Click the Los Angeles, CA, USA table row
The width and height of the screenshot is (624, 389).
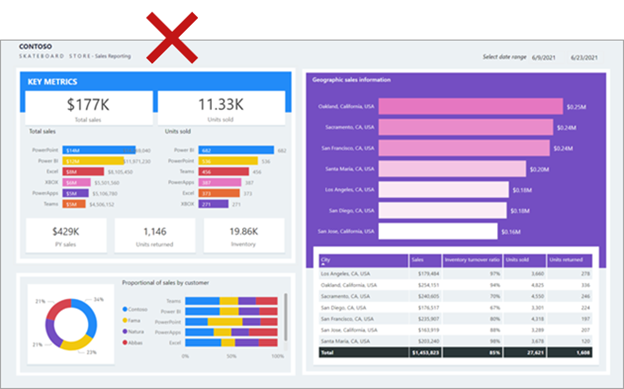click(x=456, y=274)
